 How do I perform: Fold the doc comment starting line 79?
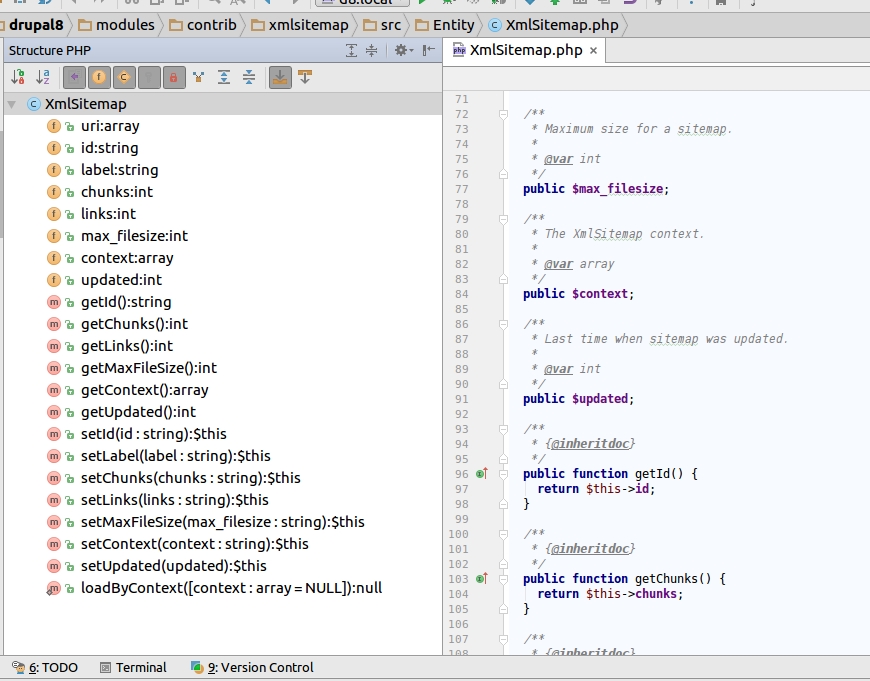[x=503, y=219]
